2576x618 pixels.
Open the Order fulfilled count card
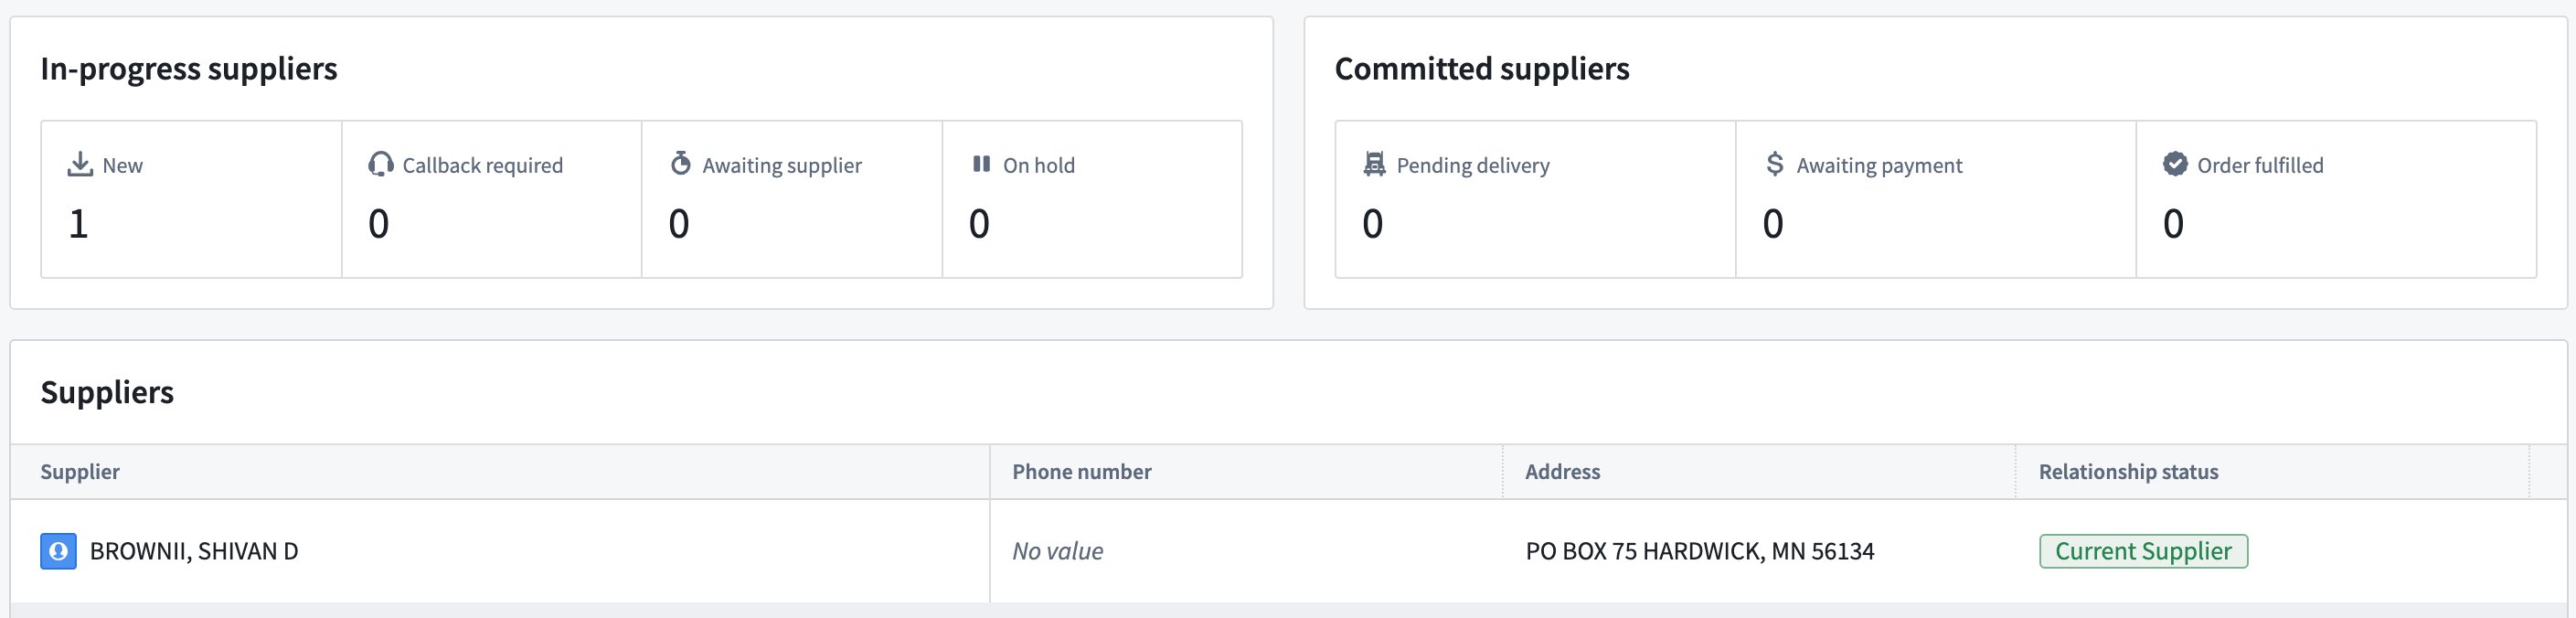point(2335,200)
